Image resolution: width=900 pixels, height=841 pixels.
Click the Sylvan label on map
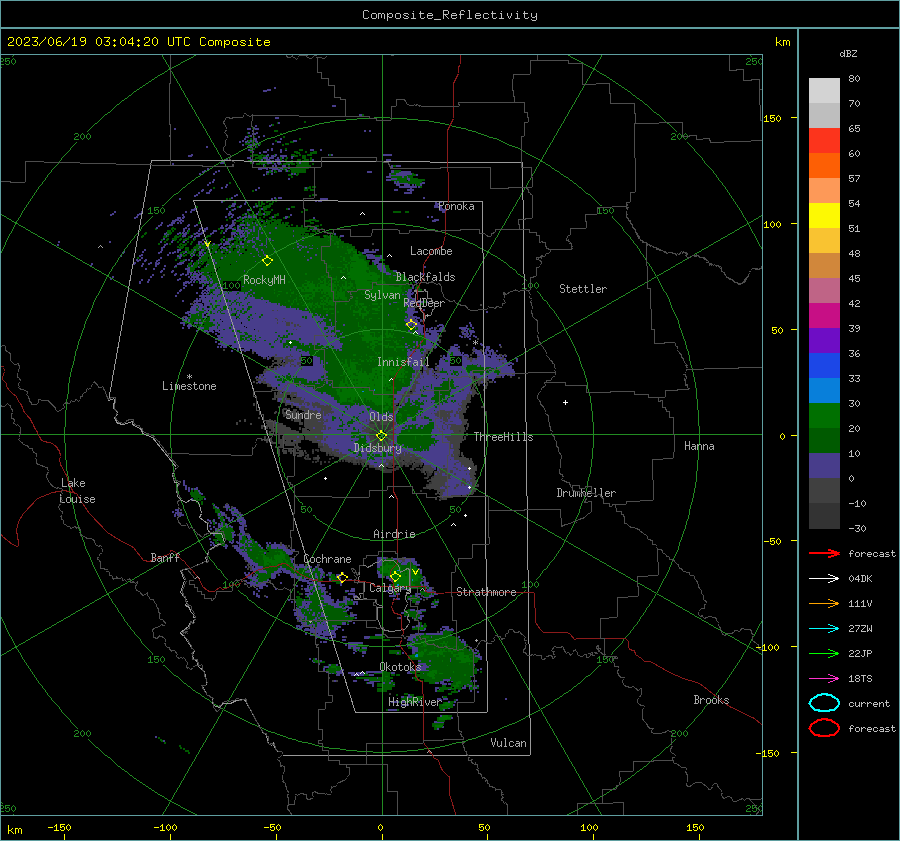pos(382,295)
